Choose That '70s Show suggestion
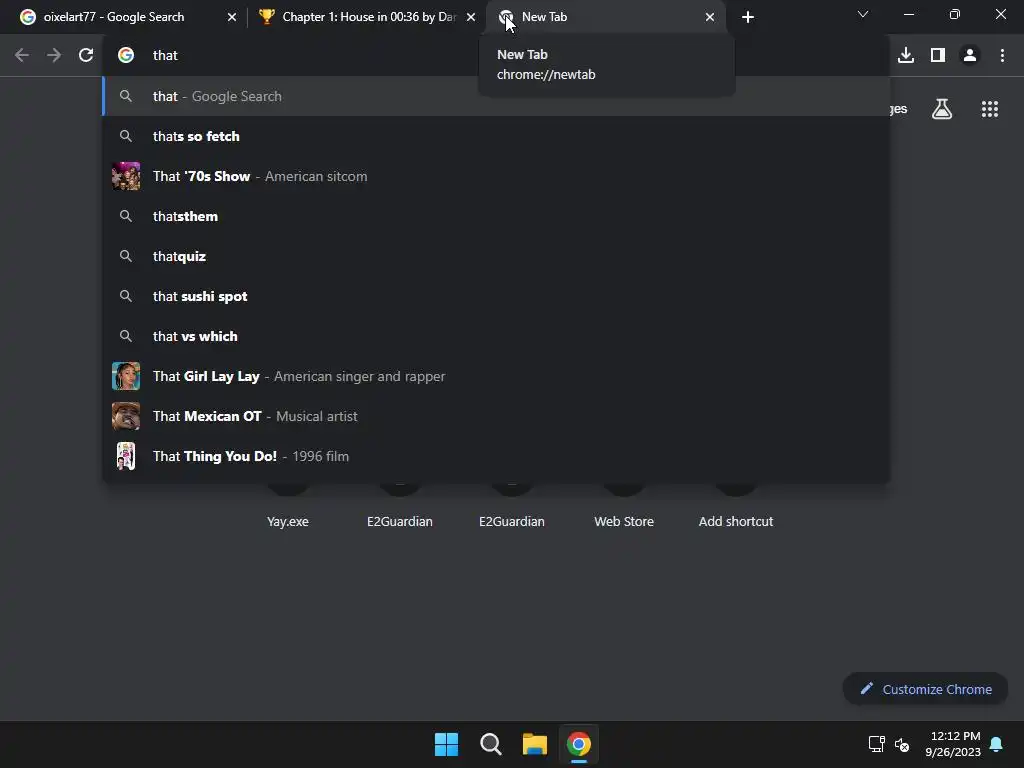 496,176
